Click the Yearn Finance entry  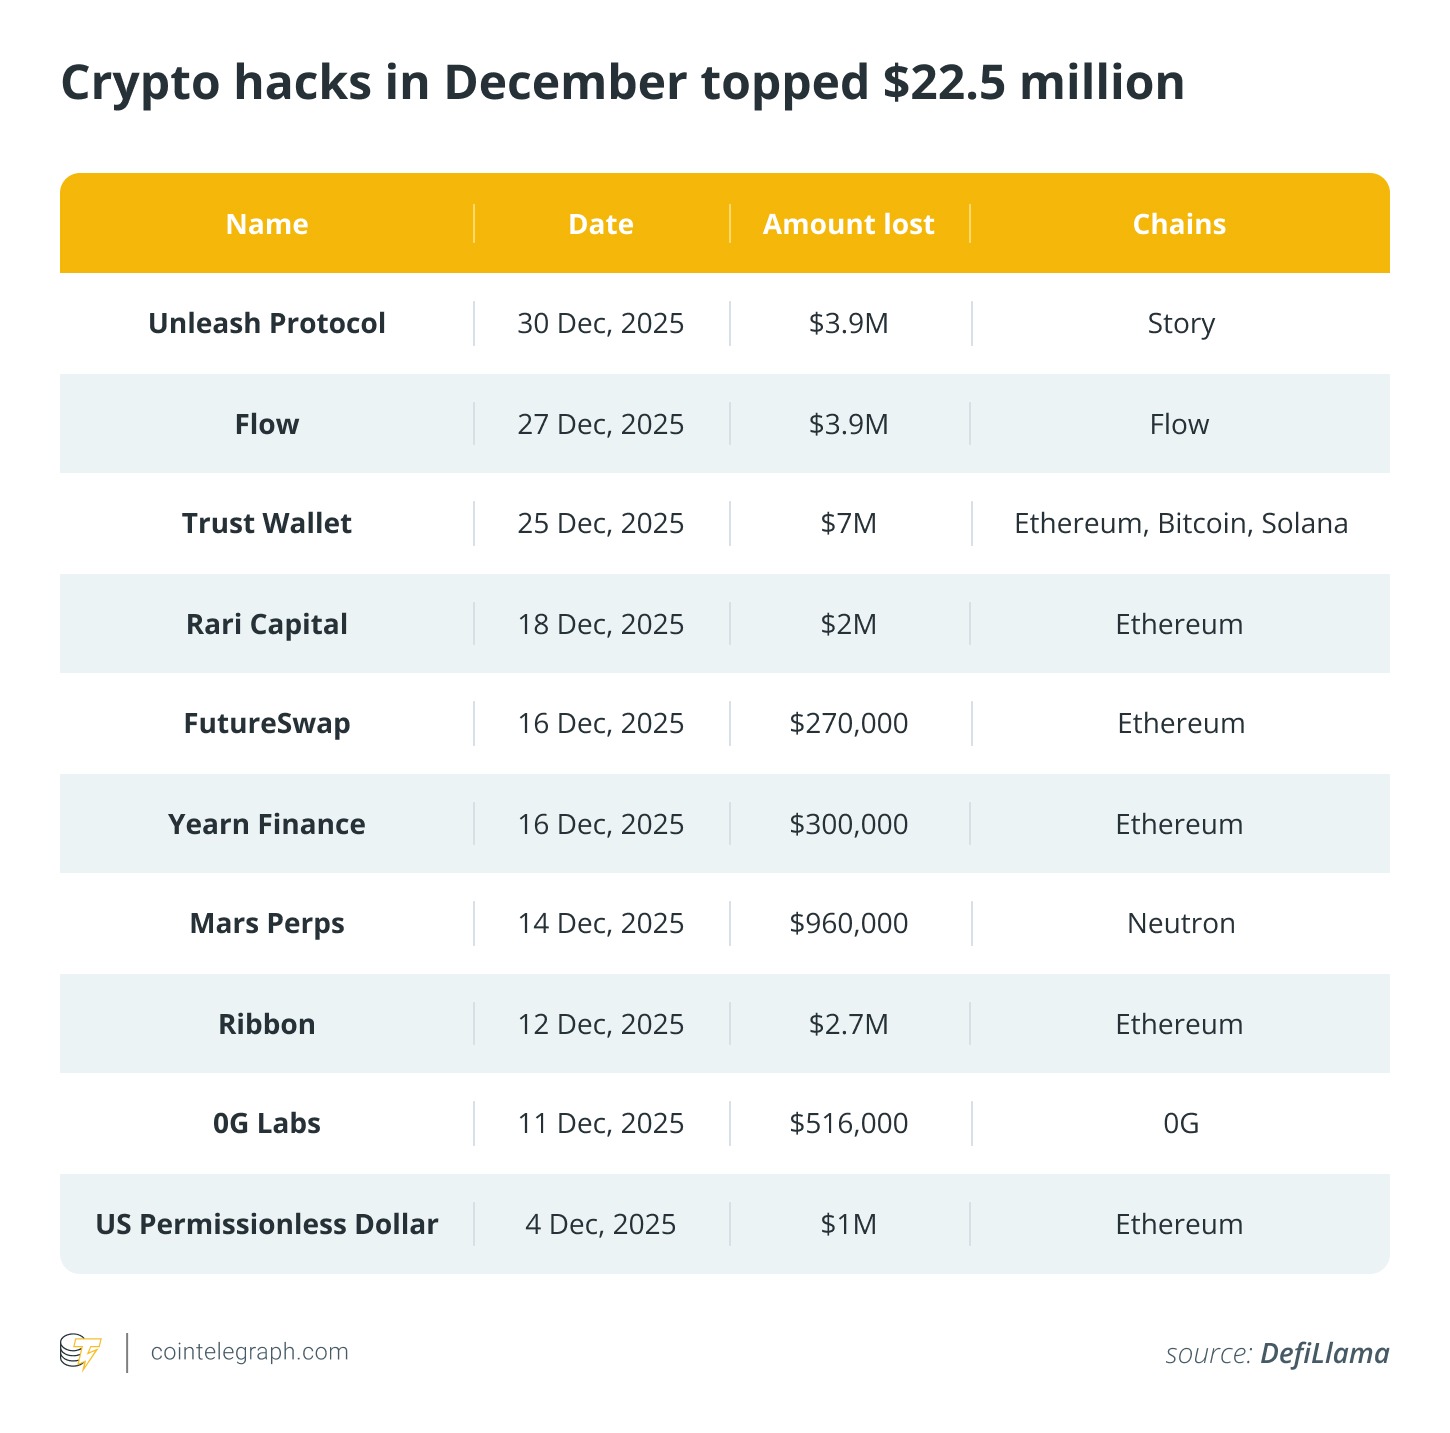coord(267,824)
